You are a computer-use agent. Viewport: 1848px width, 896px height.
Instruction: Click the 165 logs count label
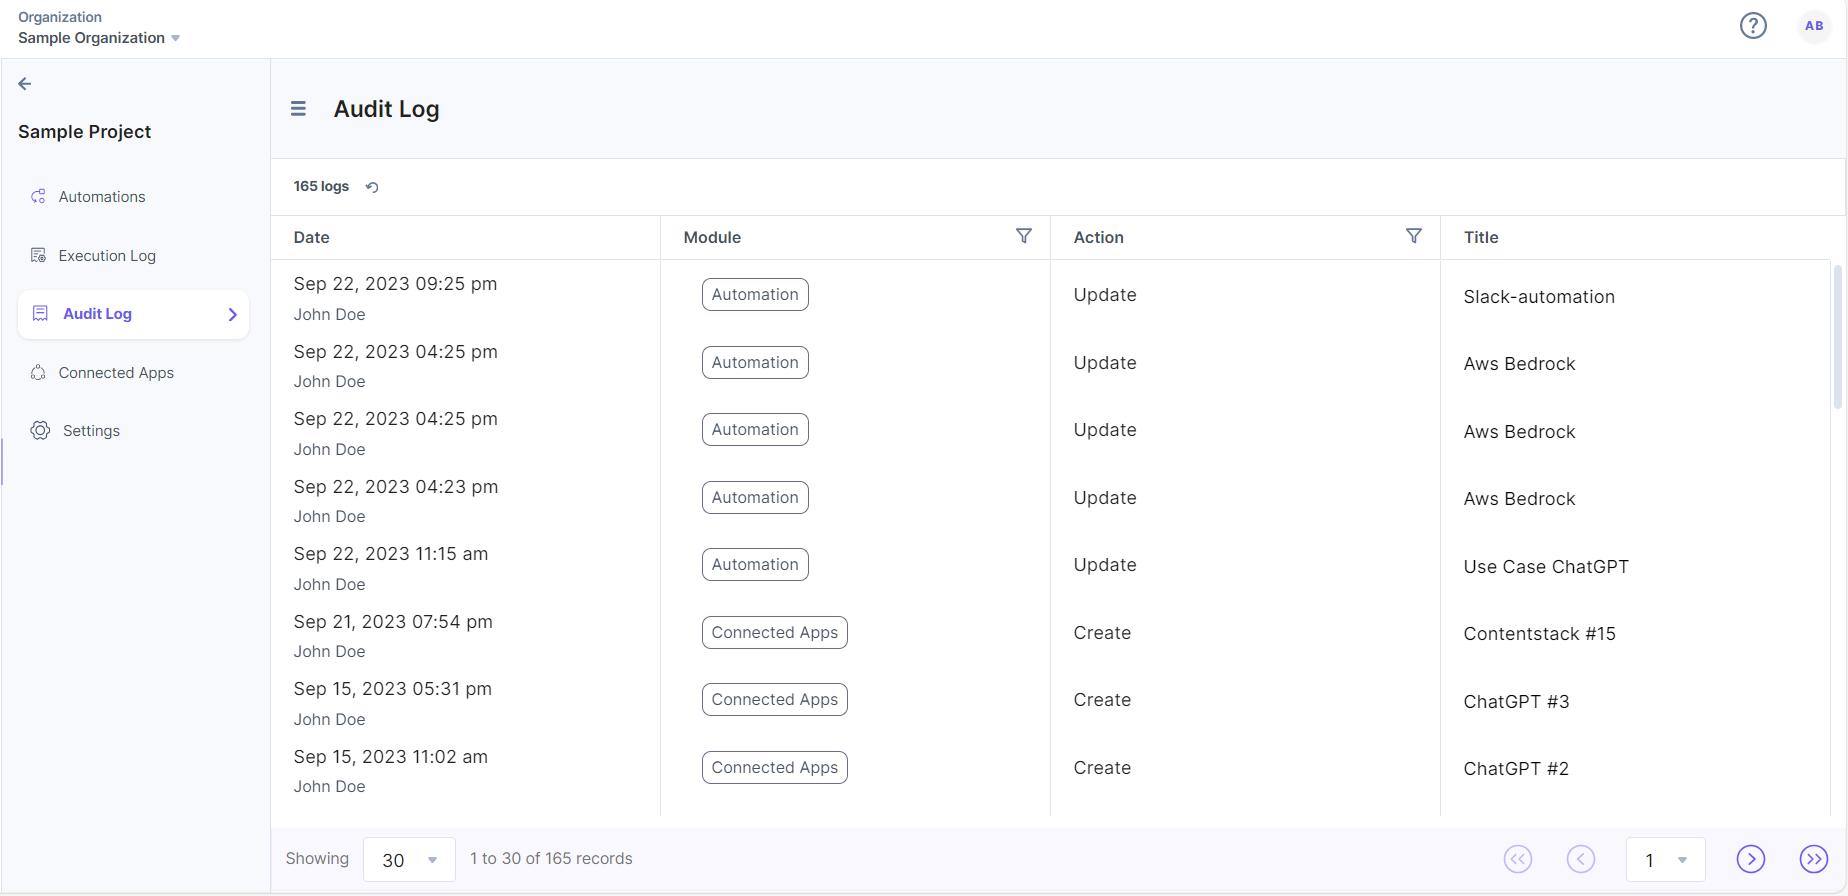(x=321, y=187)
